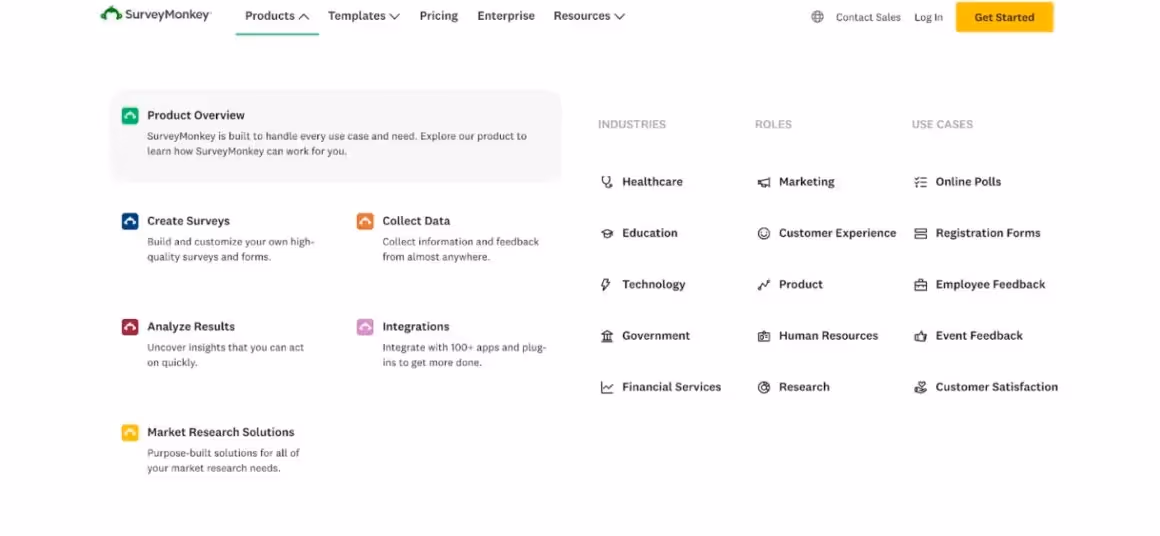Open the Registration Forms use case
The width and height of the screenshot is (1160, 536).
pos(988,233)
